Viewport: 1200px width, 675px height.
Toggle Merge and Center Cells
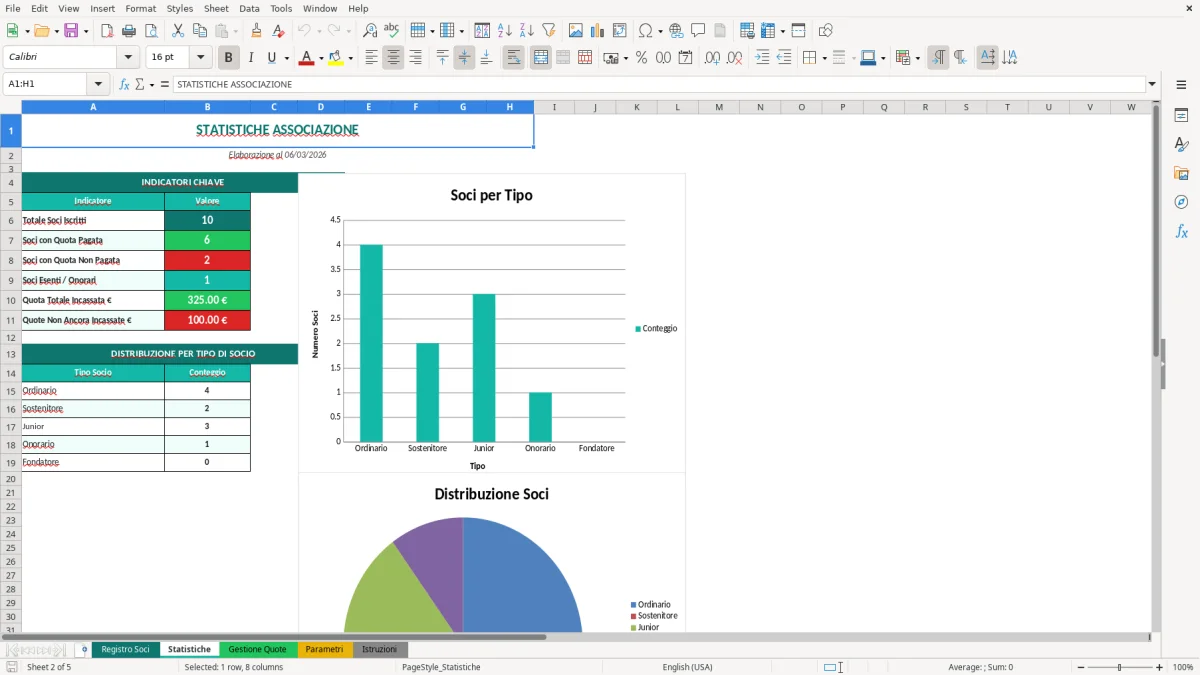[x=541, y=58]
